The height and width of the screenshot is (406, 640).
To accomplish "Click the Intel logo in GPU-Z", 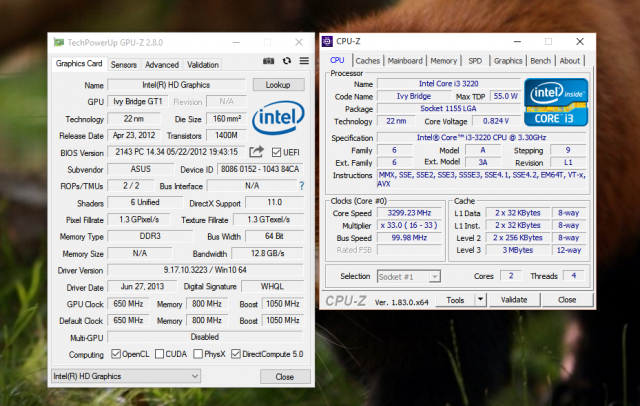I will click(x=276, y=118).
